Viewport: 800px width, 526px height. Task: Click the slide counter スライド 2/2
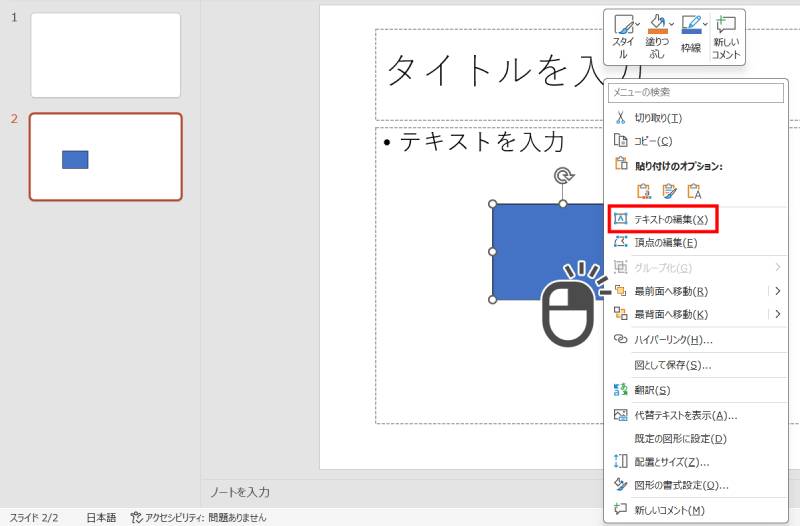(34, 518)
